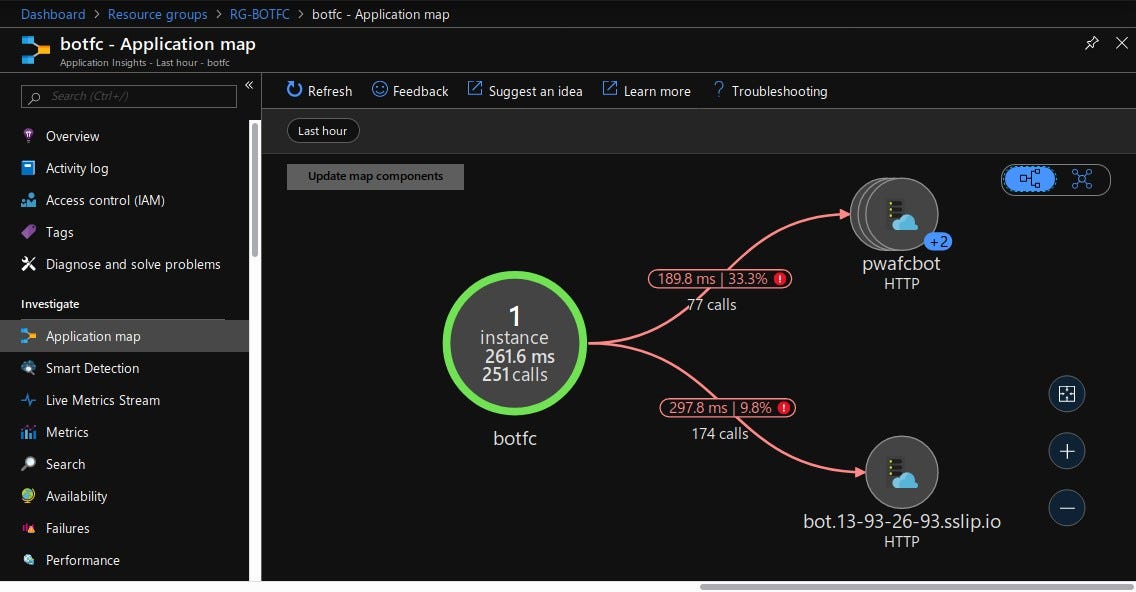Viewport: 1136px width, 592px height.
Task: Click the 174 calls text
Action: [x=719, y=433]
